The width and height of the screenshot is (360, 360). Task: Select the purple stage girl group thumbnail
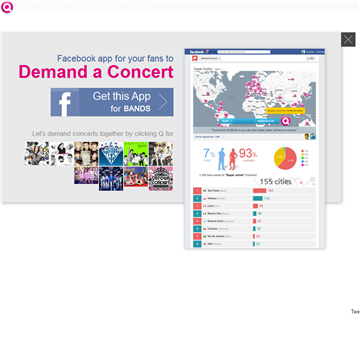pyautogui.click(x=86, y=175)
